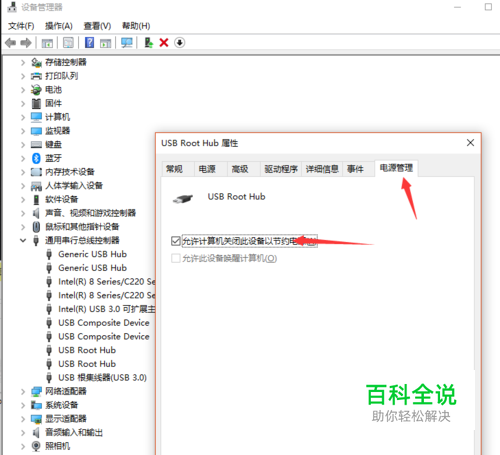Select the second USB Root Hub entry
Screen dimensions: 500x455
pyautogui.click(x=87, y=364)
